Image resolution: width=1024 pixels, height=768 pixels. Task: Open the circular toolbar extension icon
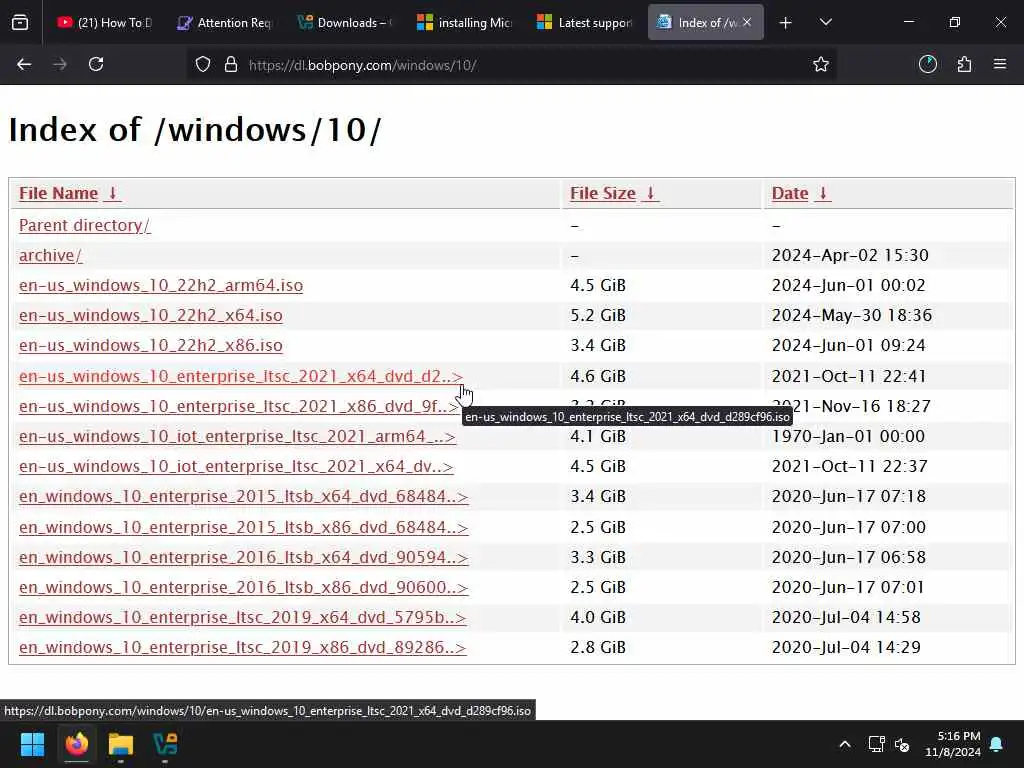(927, 64)
